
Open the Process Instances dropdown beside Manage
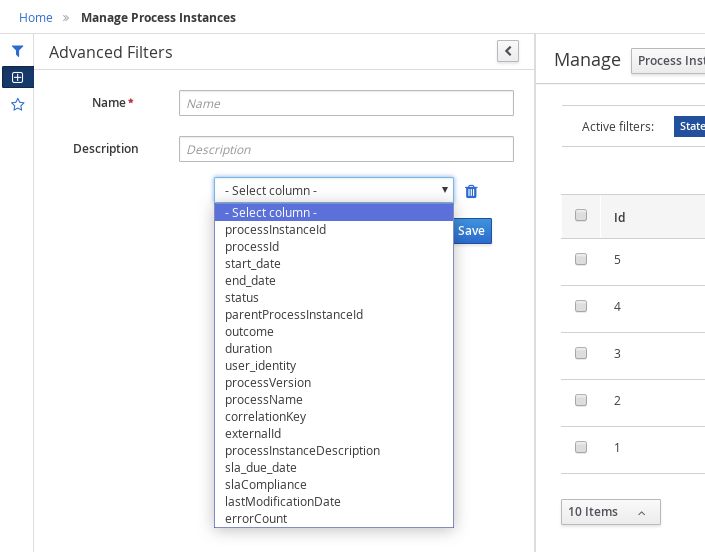pyautogui.click(x=668, y=61)
